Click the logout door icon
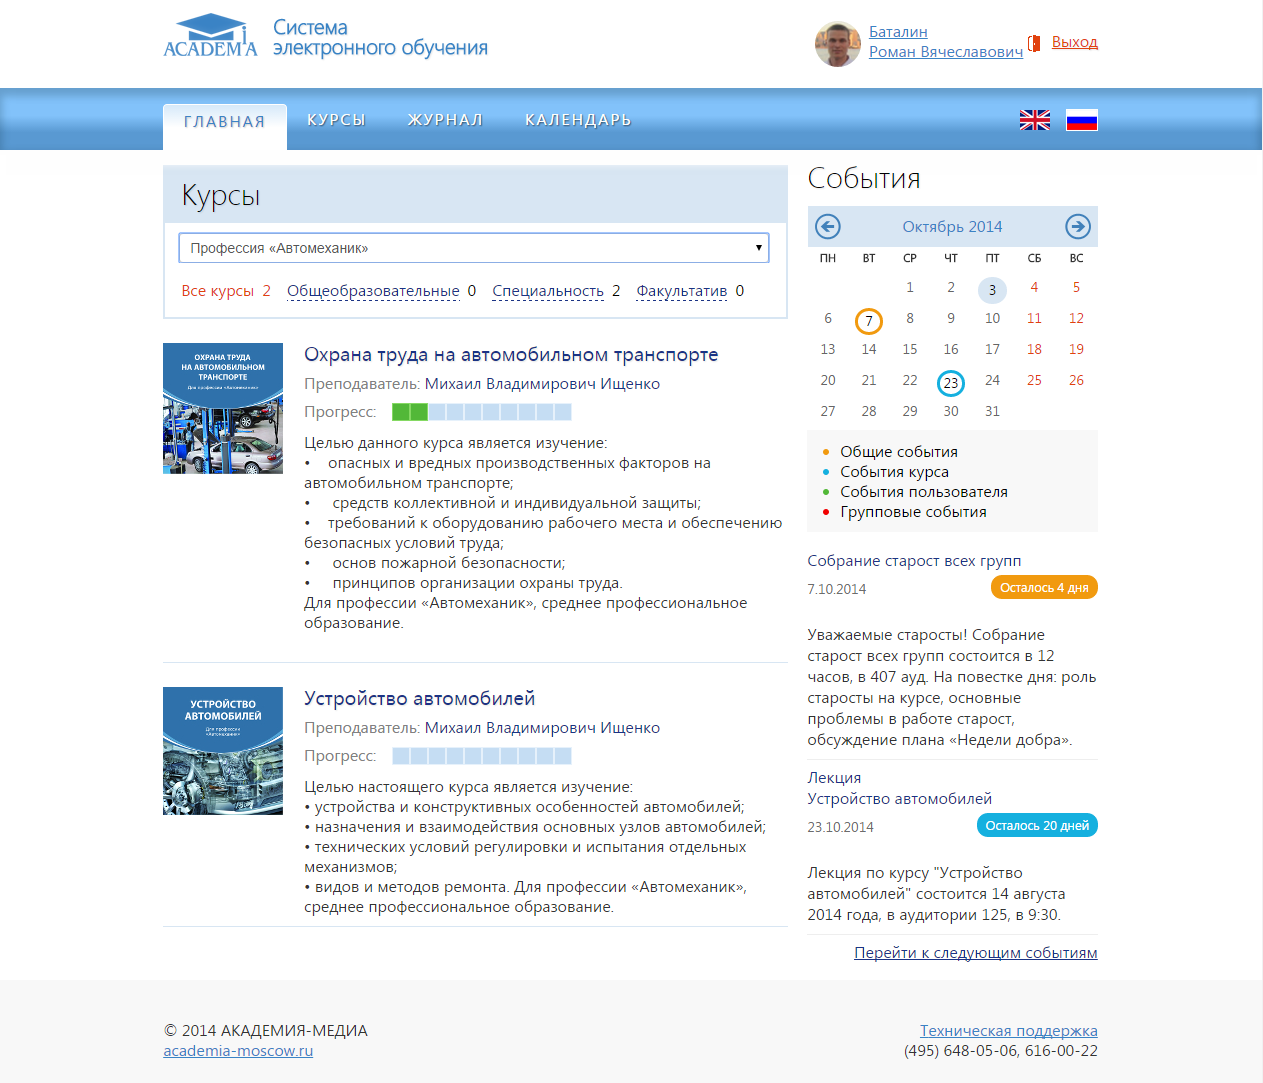The width and height of the screenshot is (1263, 1083). click(1034, 43)
